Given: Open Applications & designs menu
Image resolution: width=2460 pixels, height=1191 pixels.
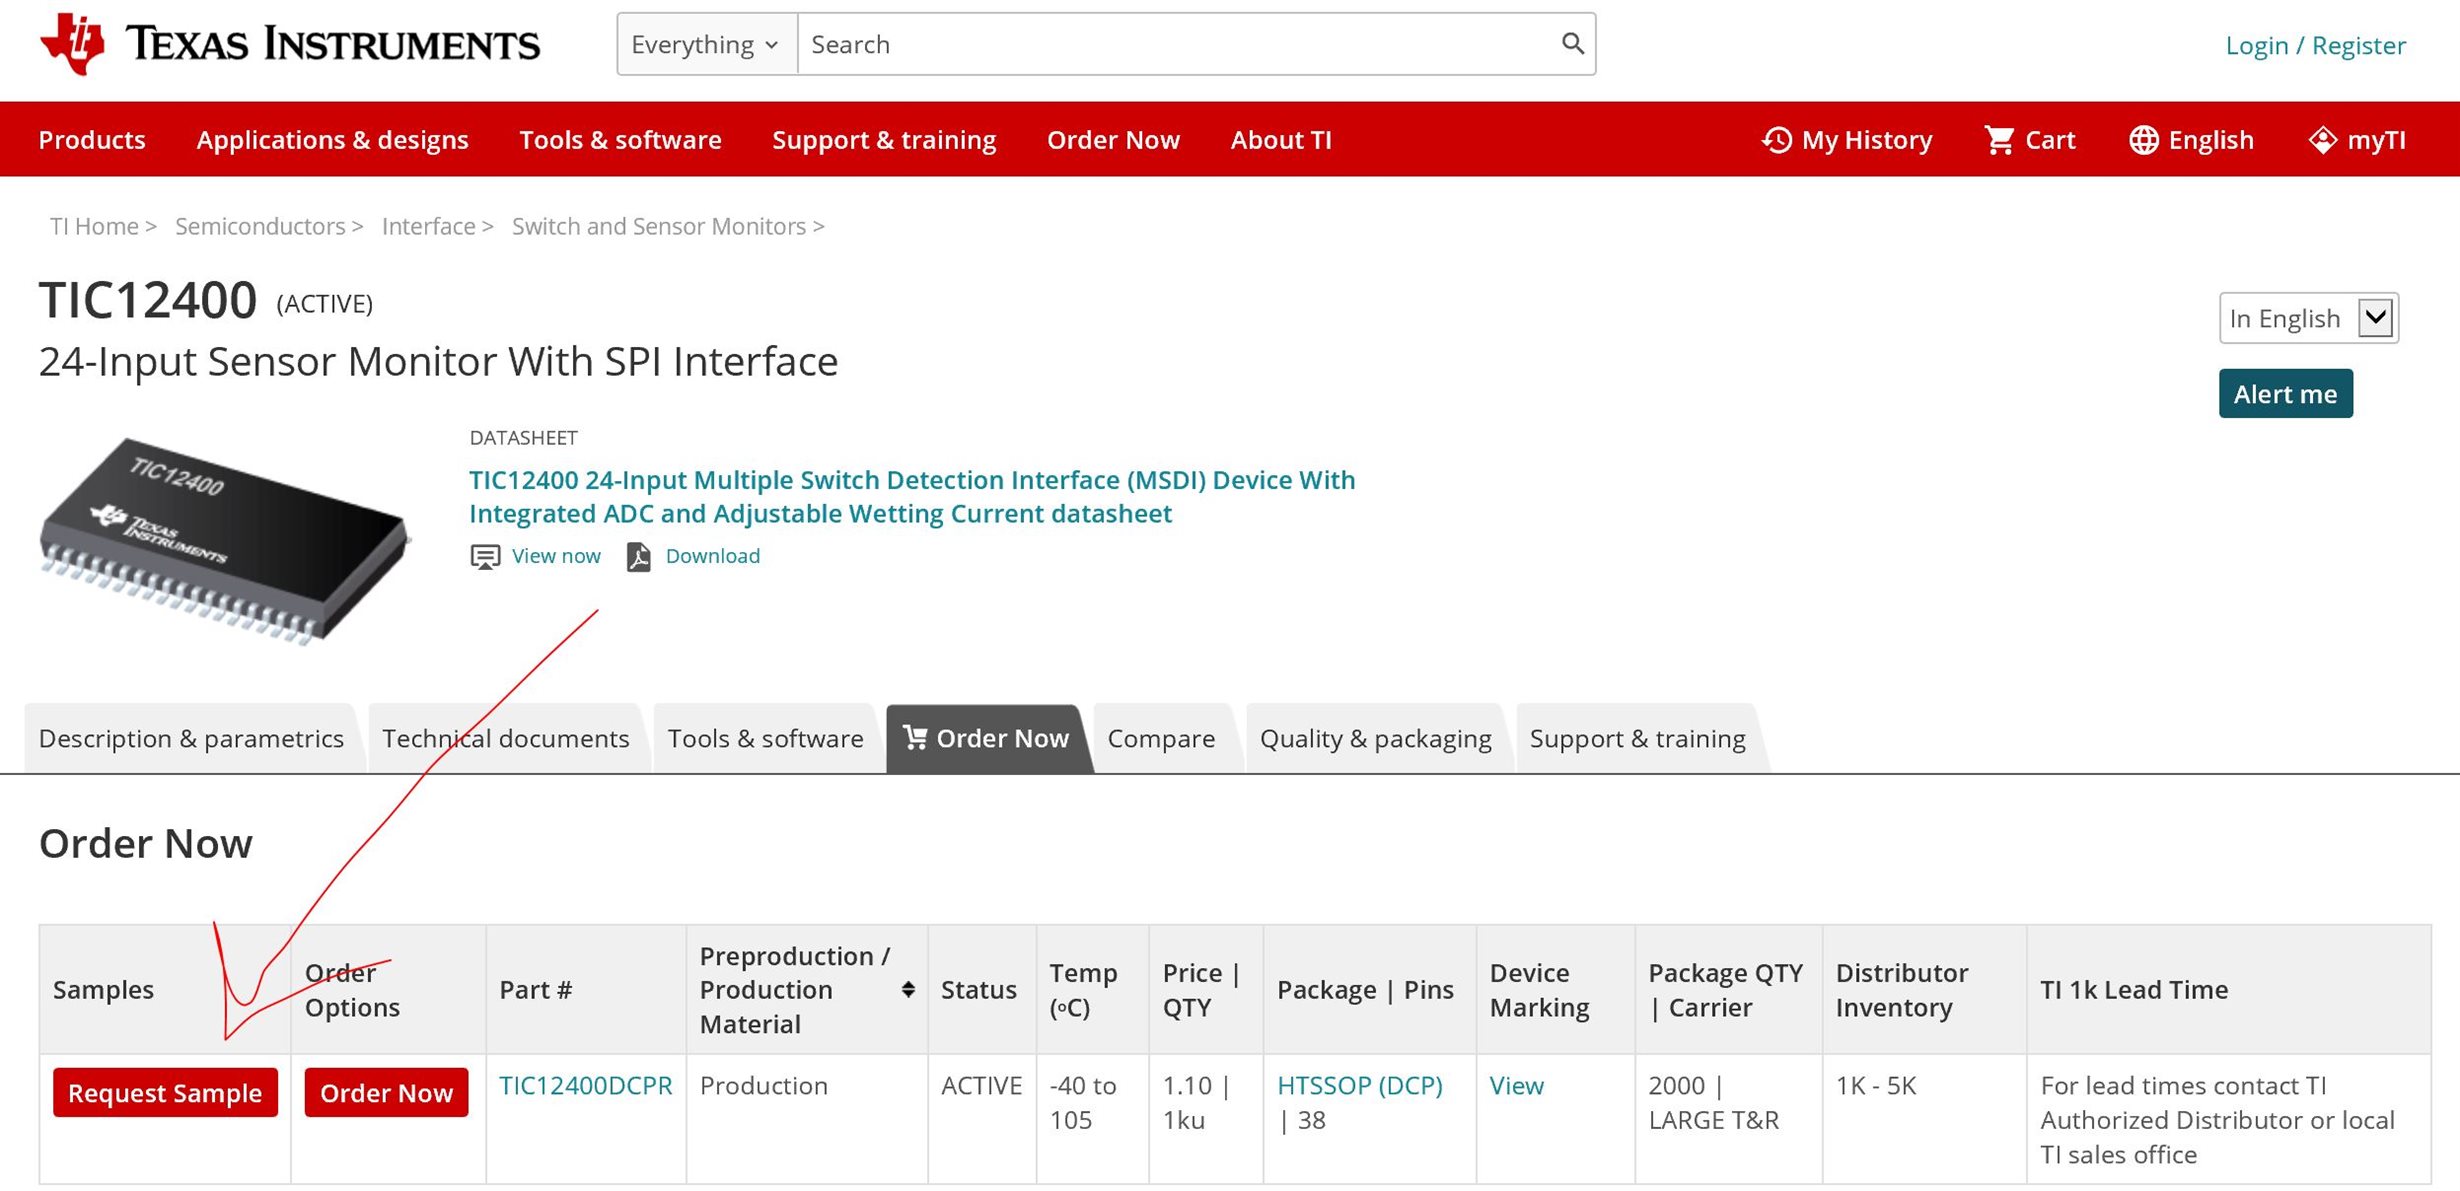Looking at the screenshot, I should [332, 140].
